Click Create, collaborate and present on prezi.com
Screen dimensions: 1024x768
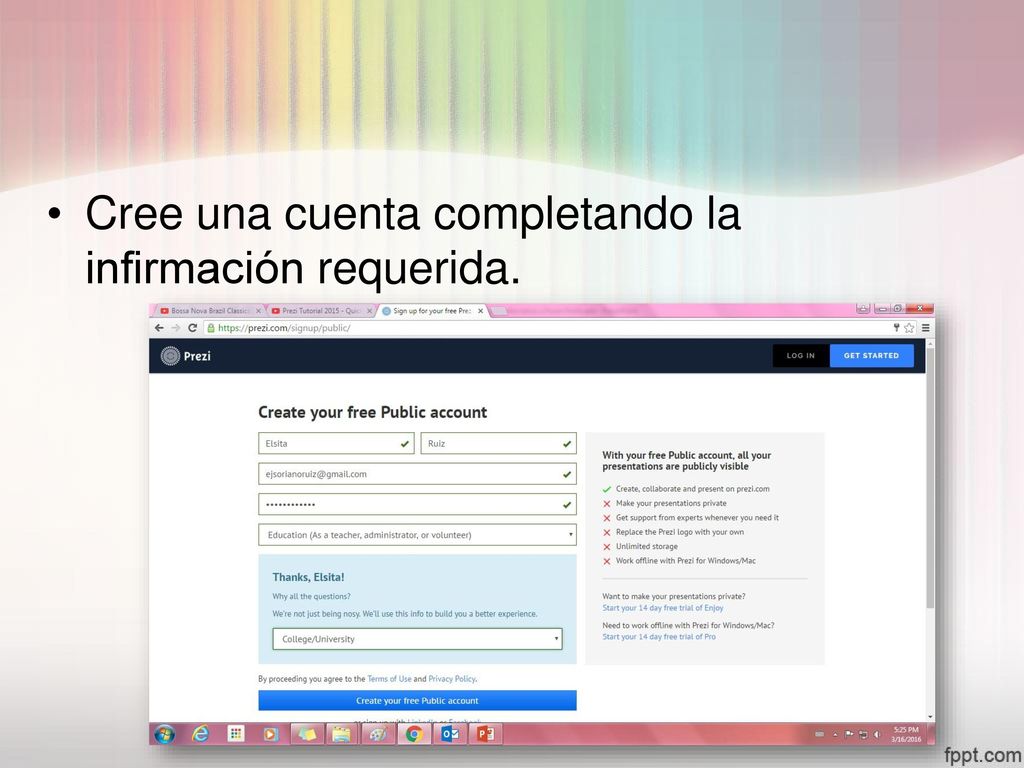693,489
